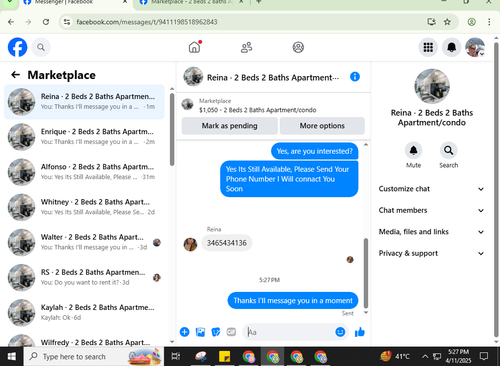Screen dimensions: 500x366
Task: Go back using the Marketplace back arrow
Action: click(15, 75)
